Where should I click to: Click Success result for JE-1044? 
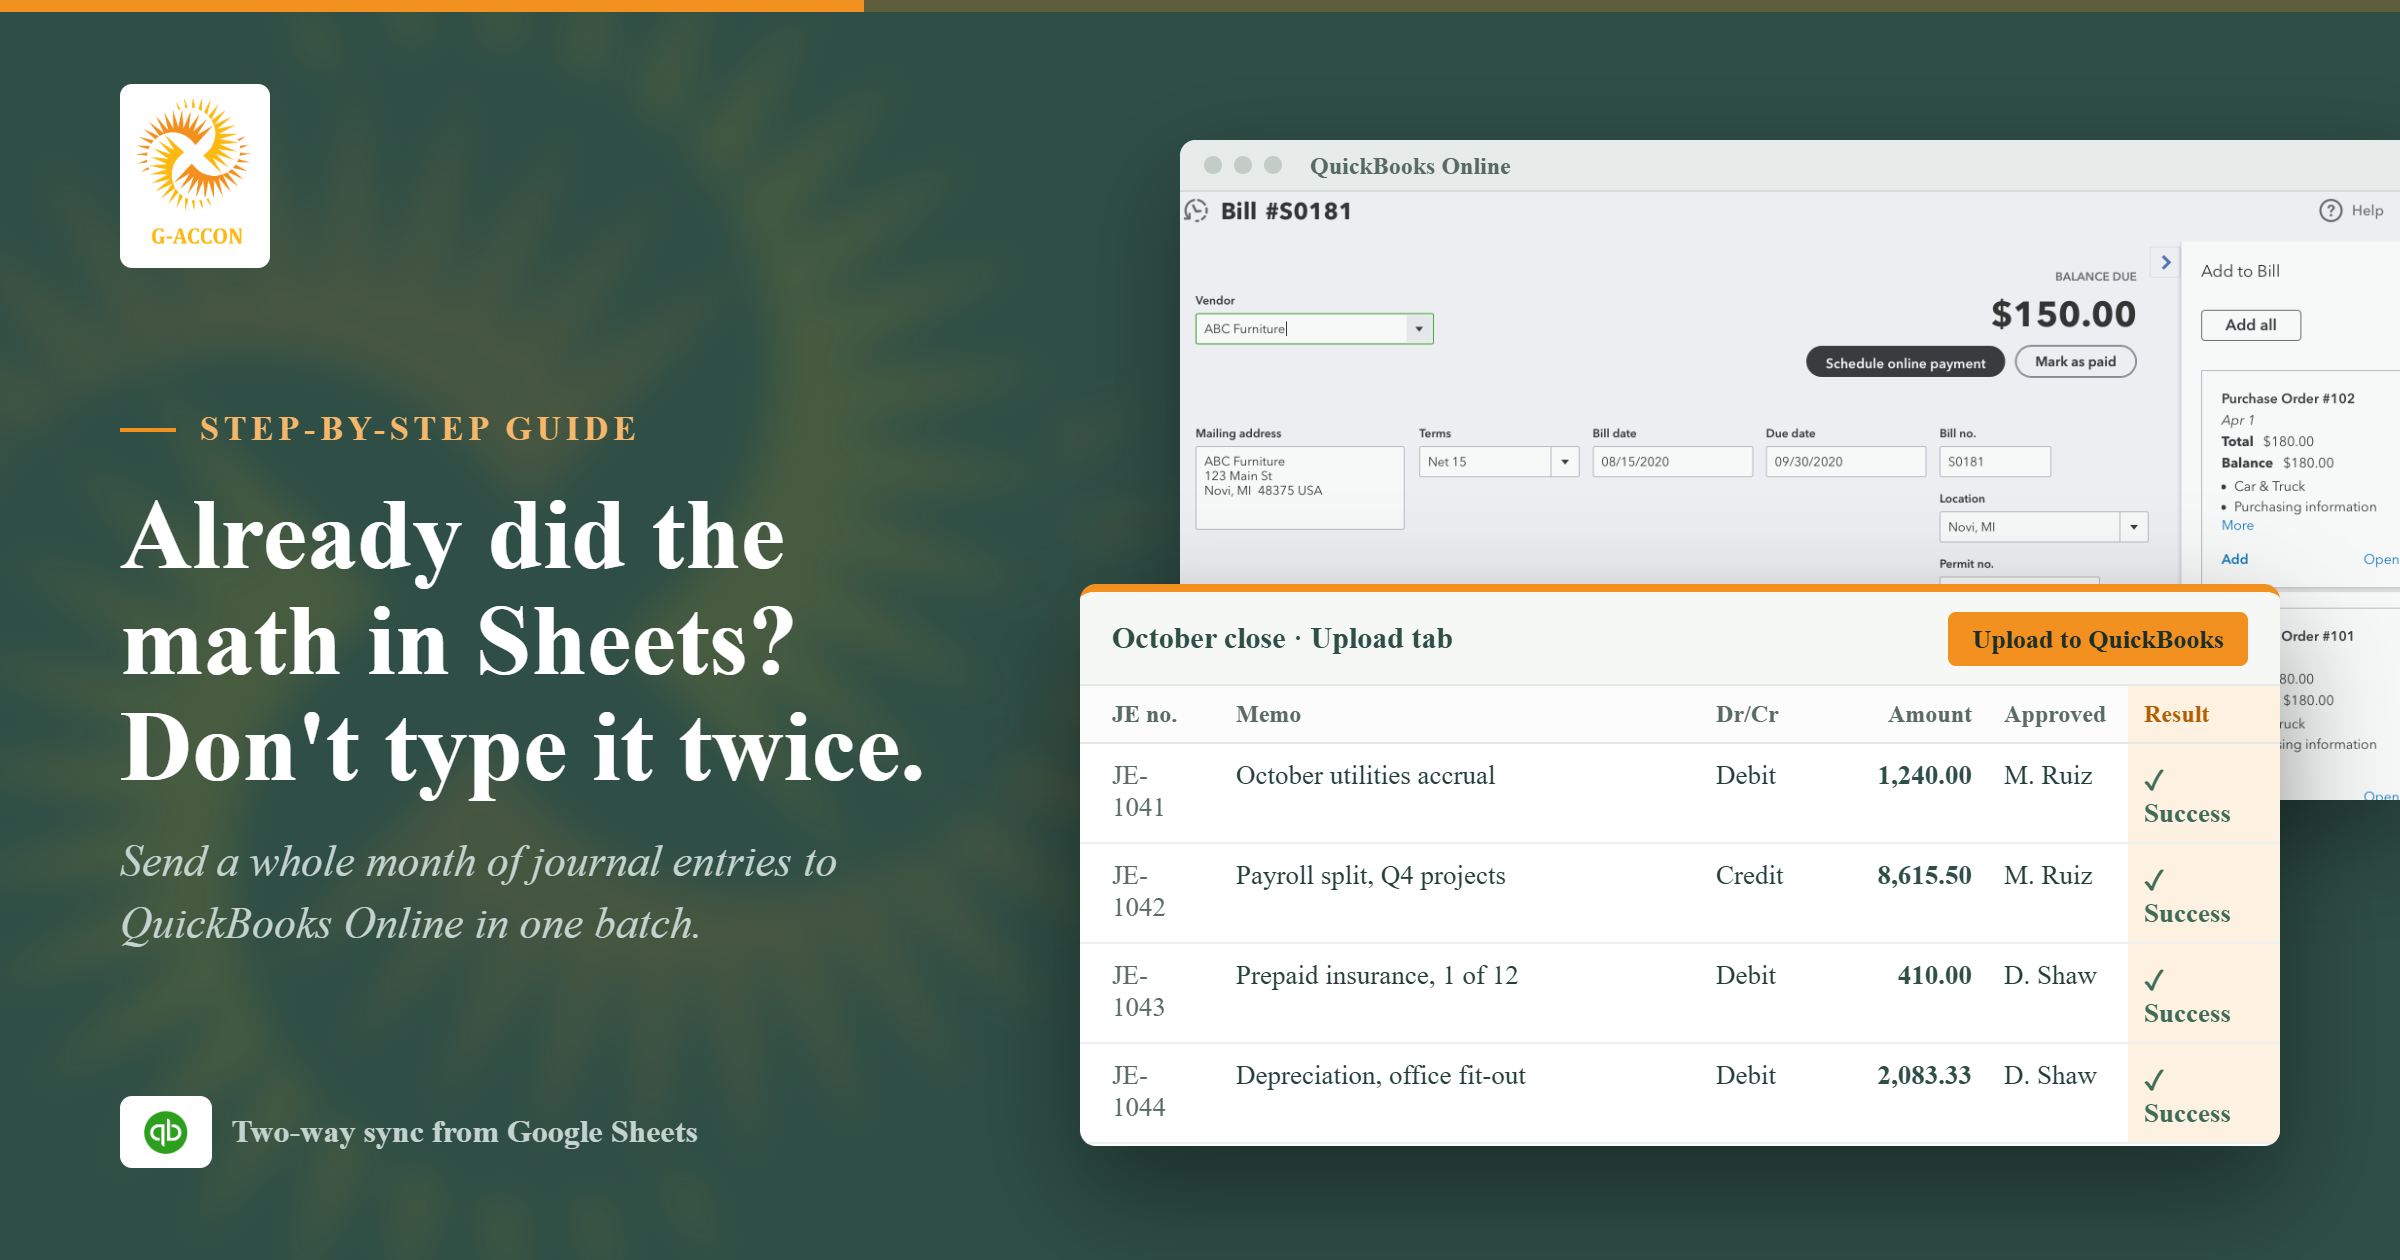tap(2186, 1097)
